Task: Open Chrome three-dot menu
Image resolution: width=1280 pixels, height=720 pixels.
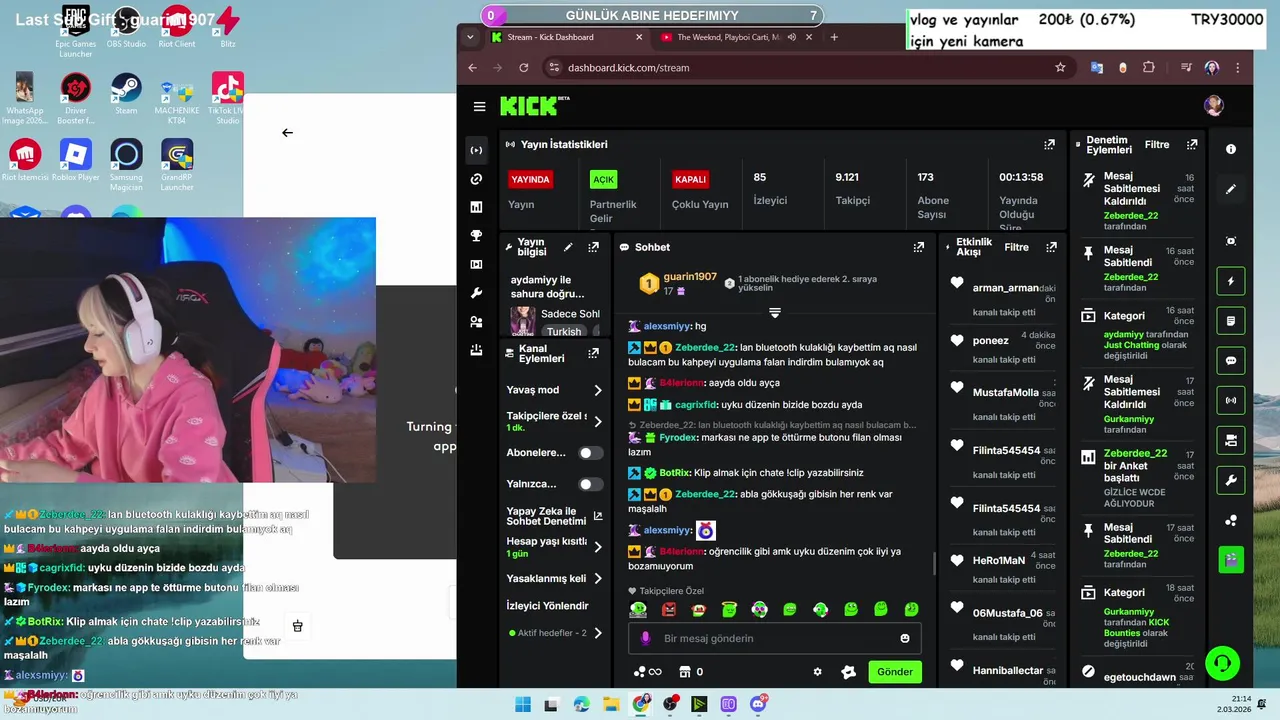Action: tap(1238, 67)
